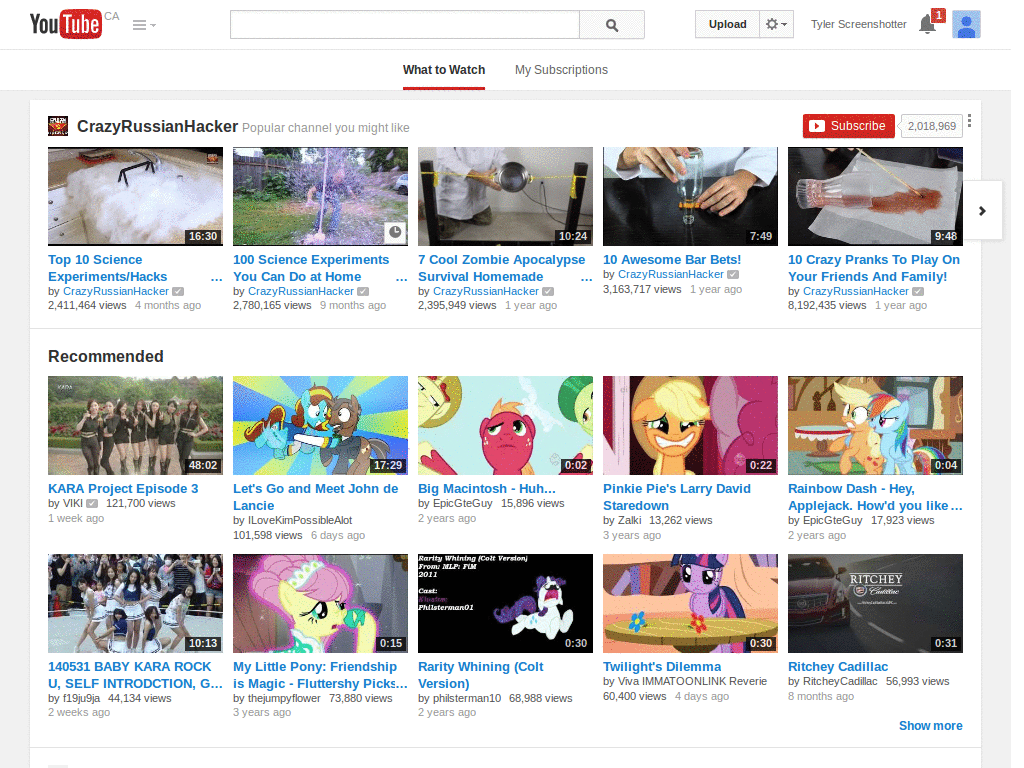Open 100 Science Experiments thumbnail
This screenshot has width=1024, height=768.
point(320,197)
